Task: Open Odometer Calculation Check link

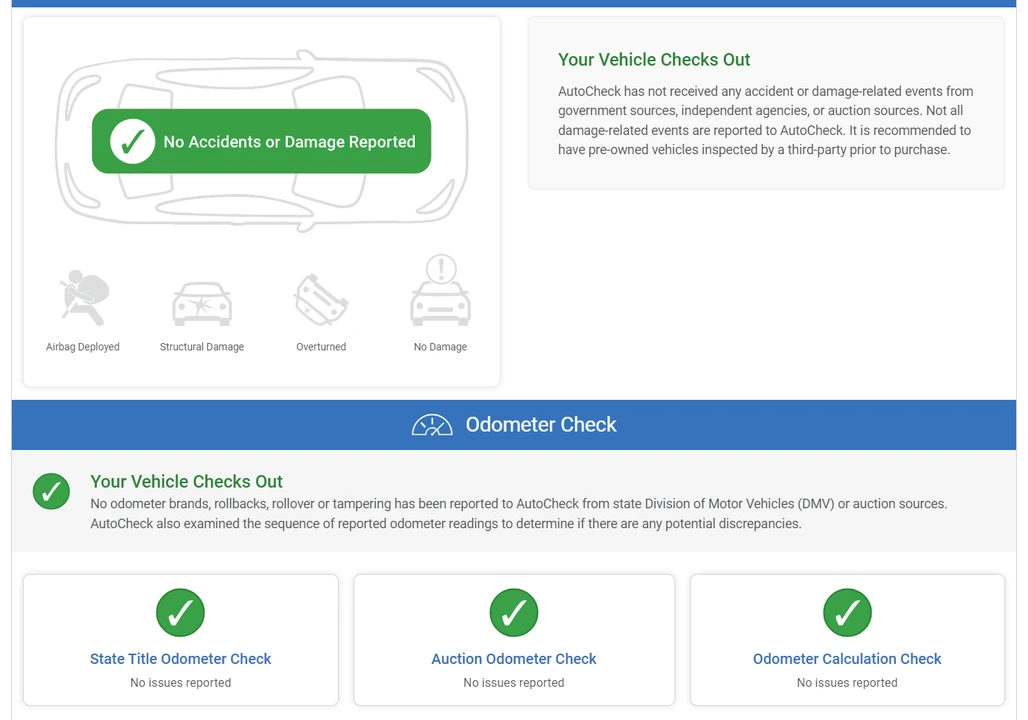Action: pyautogui.click(x=847, y=659)
